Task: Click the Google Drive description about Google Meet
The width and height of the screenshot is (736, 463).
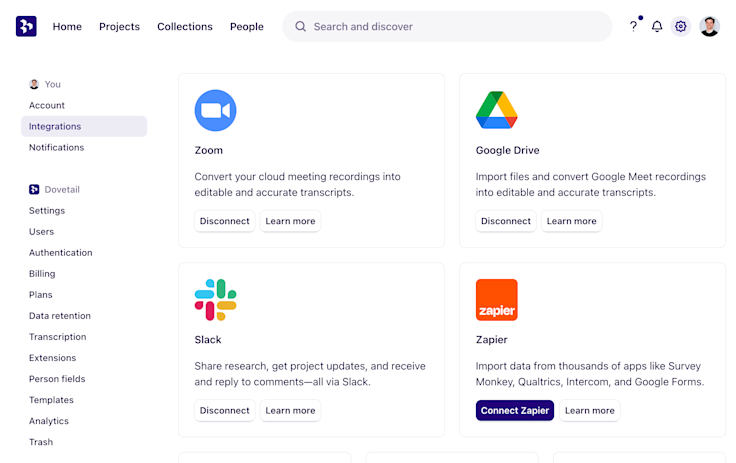Action: pos(591,185)
